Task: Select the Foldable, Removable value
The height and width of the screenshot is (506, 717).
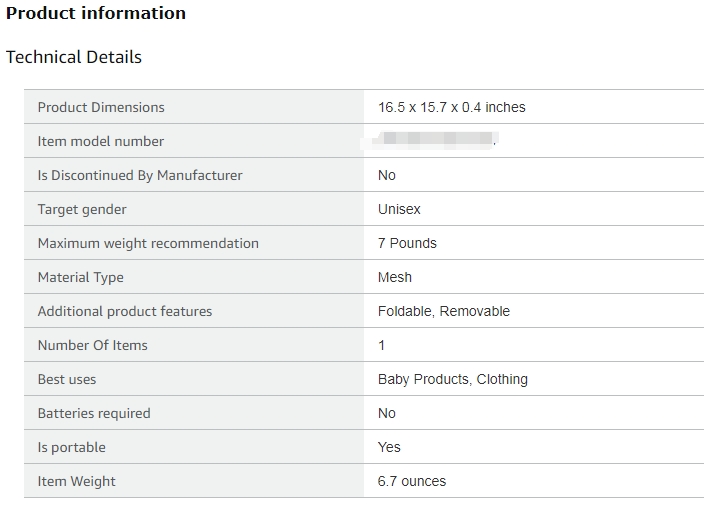Action: point(444,311)
